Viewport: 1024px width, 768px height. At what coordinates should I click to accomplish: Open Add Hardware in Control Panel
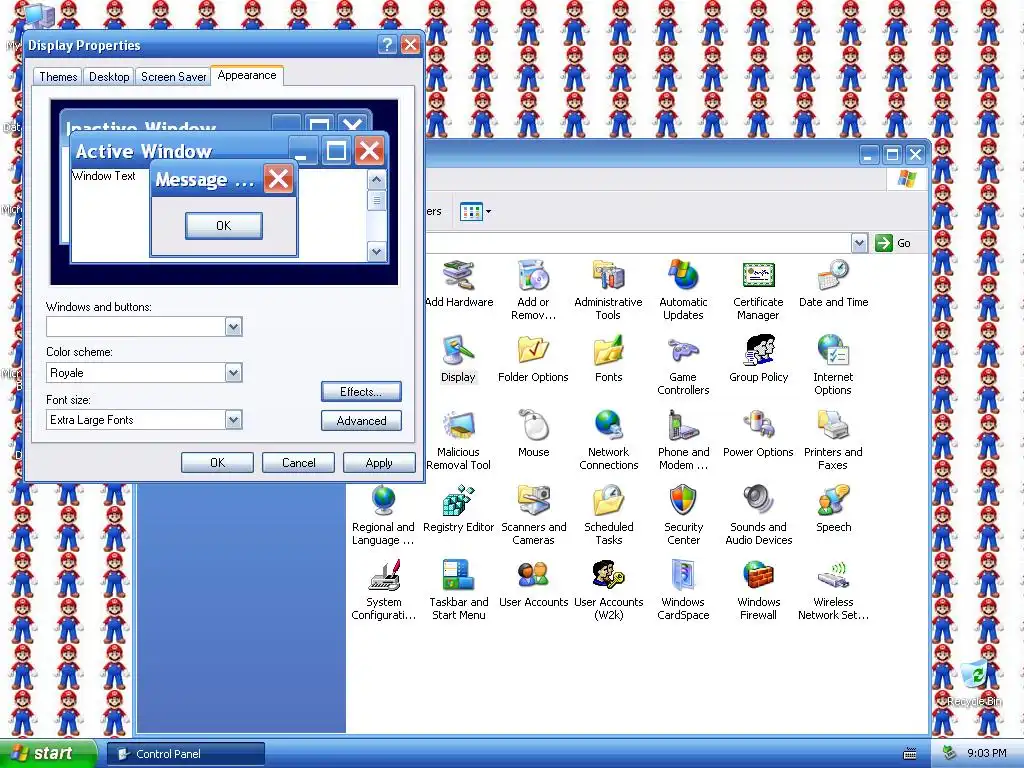pyautogui.click(x=458, y=284)
